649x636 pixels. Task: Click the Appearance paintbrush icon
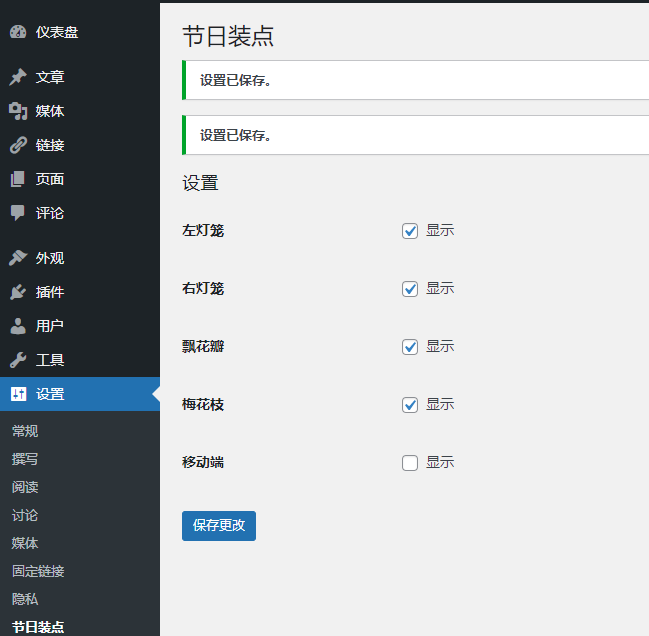18,258
